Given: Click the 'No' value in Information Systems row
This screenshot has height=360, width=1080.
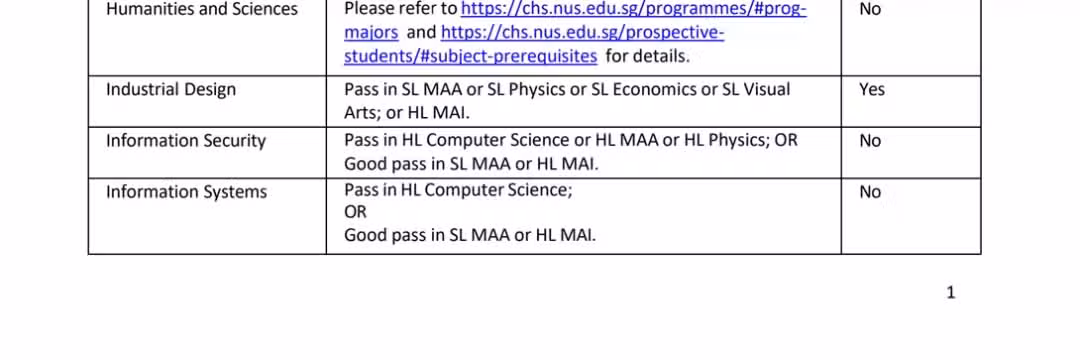Looking at the screenshot, I should tap(870, 192).
